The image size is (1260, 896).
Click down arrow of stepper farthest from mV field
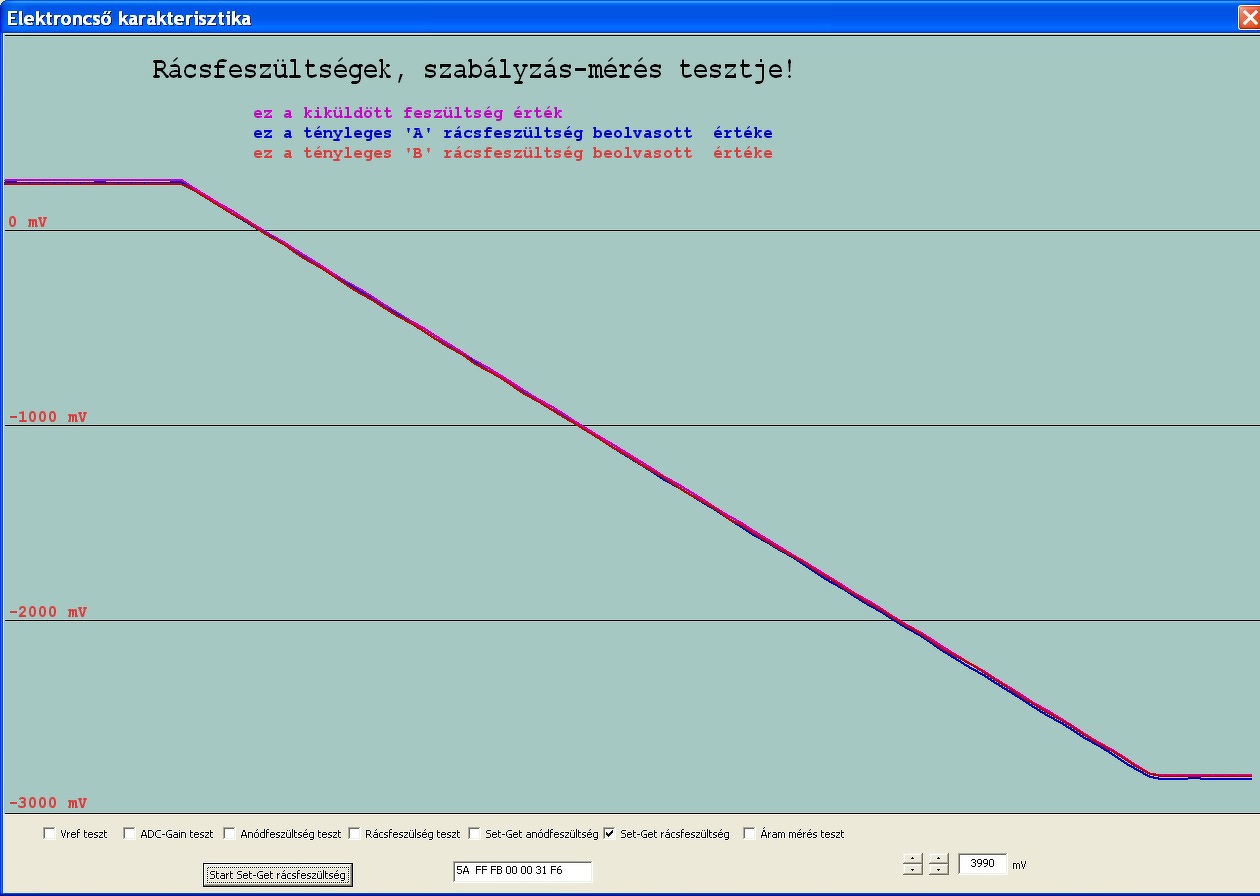tap(912, 870)
